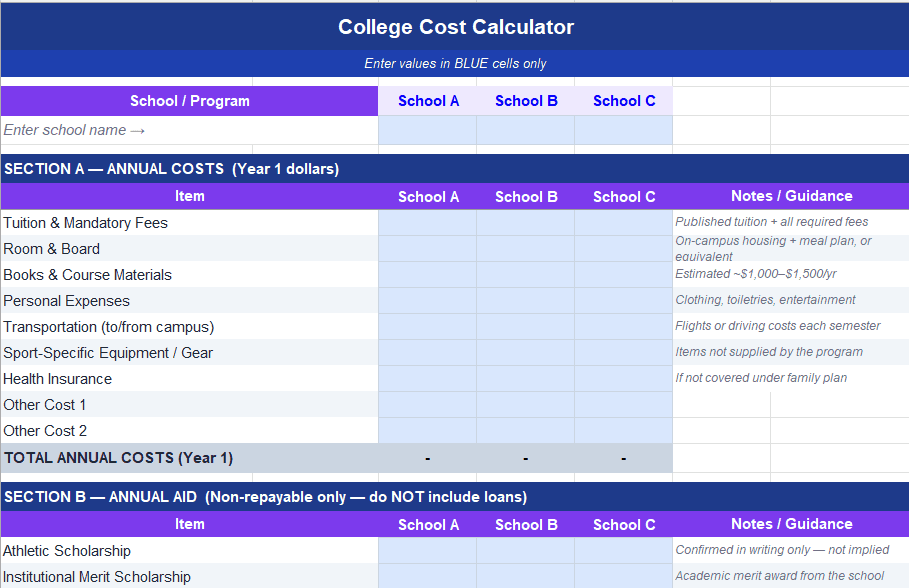Fill Books & Course Materials for School C
909x588 pixels.
(x=623, y=274)
